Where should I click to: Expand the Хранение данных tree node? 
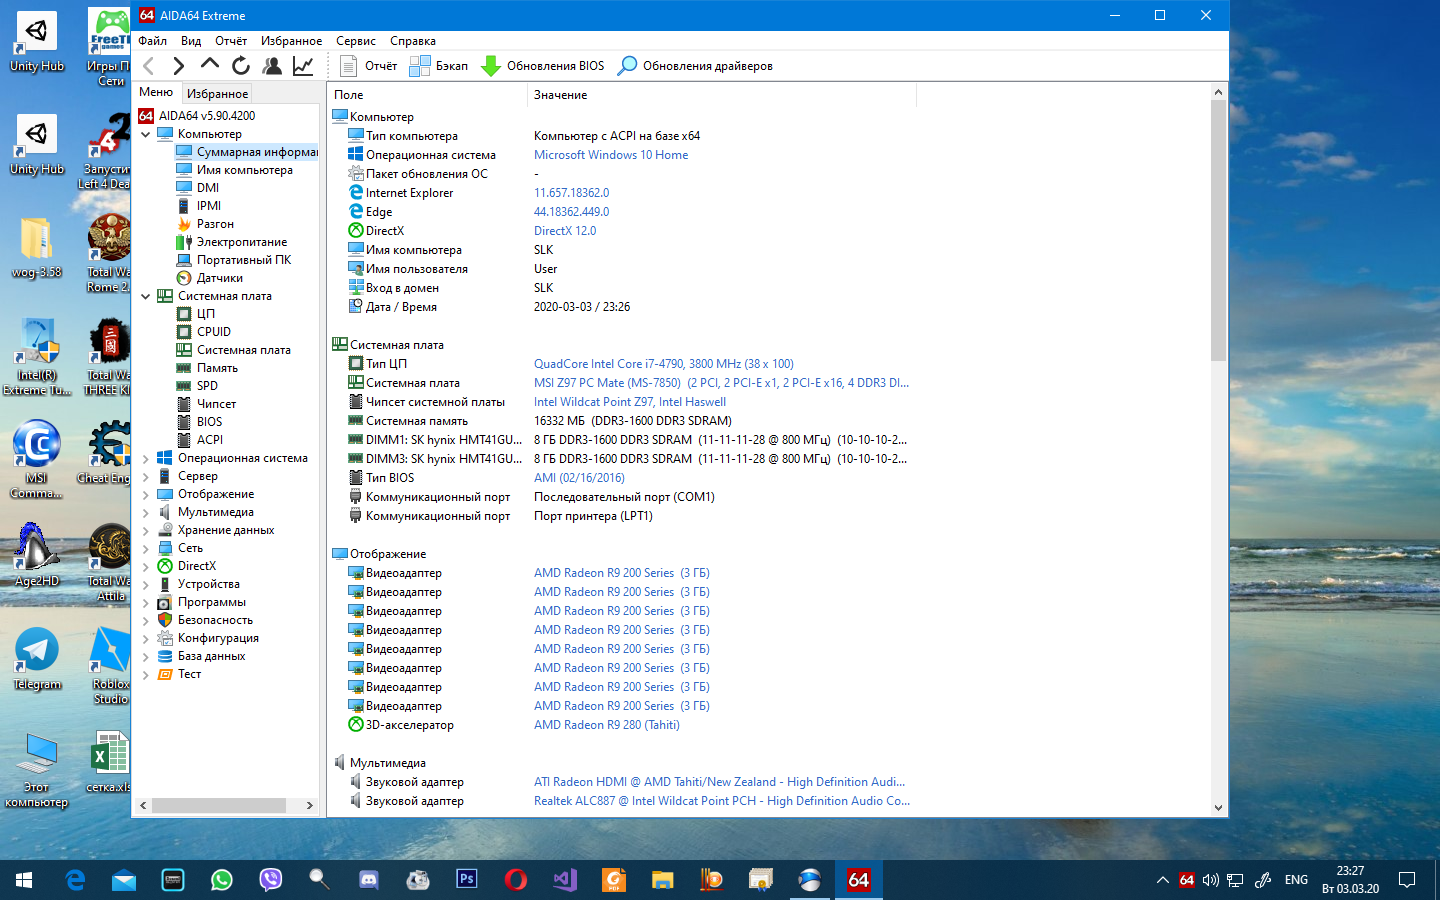coord(146,530)
